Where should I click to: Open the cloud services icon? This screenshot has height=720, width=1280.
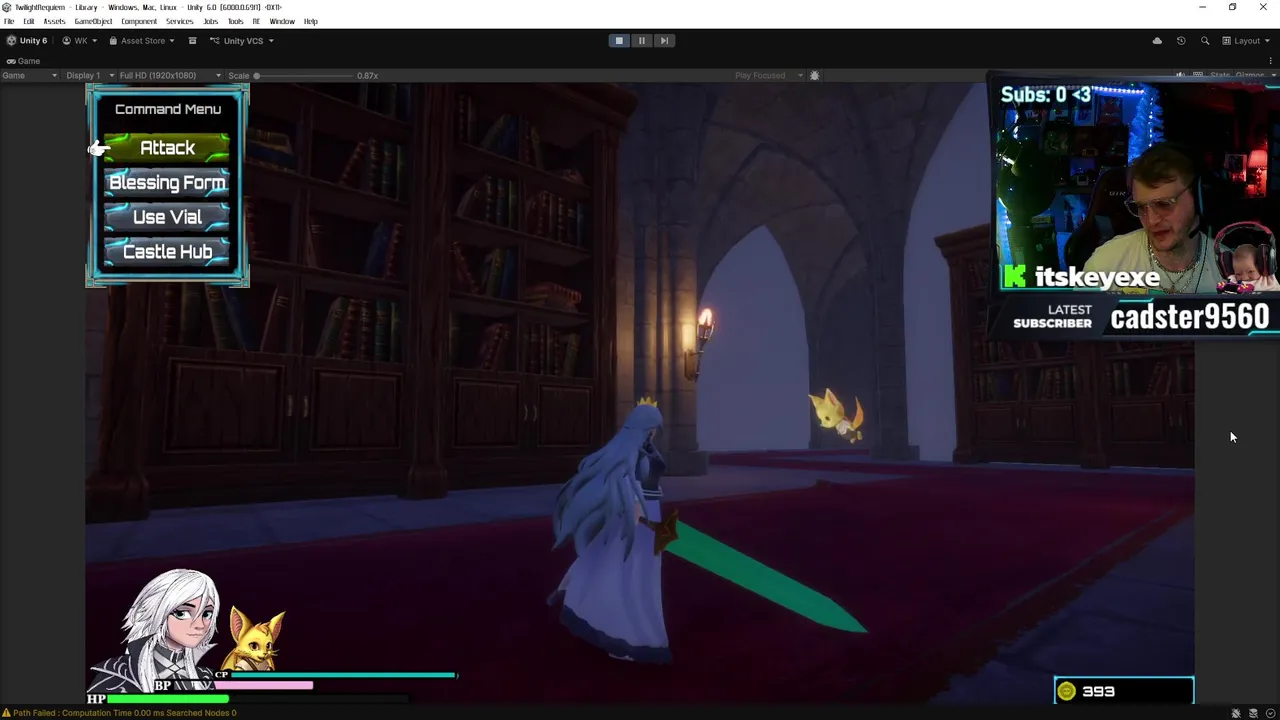coord(1157,41)
